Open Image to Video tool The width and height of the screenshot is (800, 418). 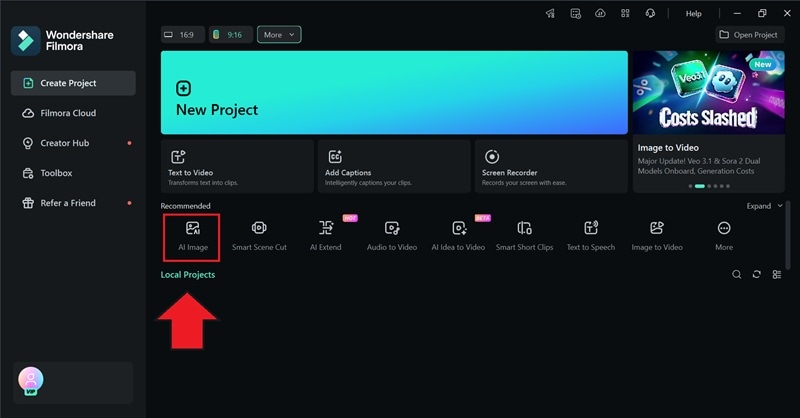pos(657,237)
